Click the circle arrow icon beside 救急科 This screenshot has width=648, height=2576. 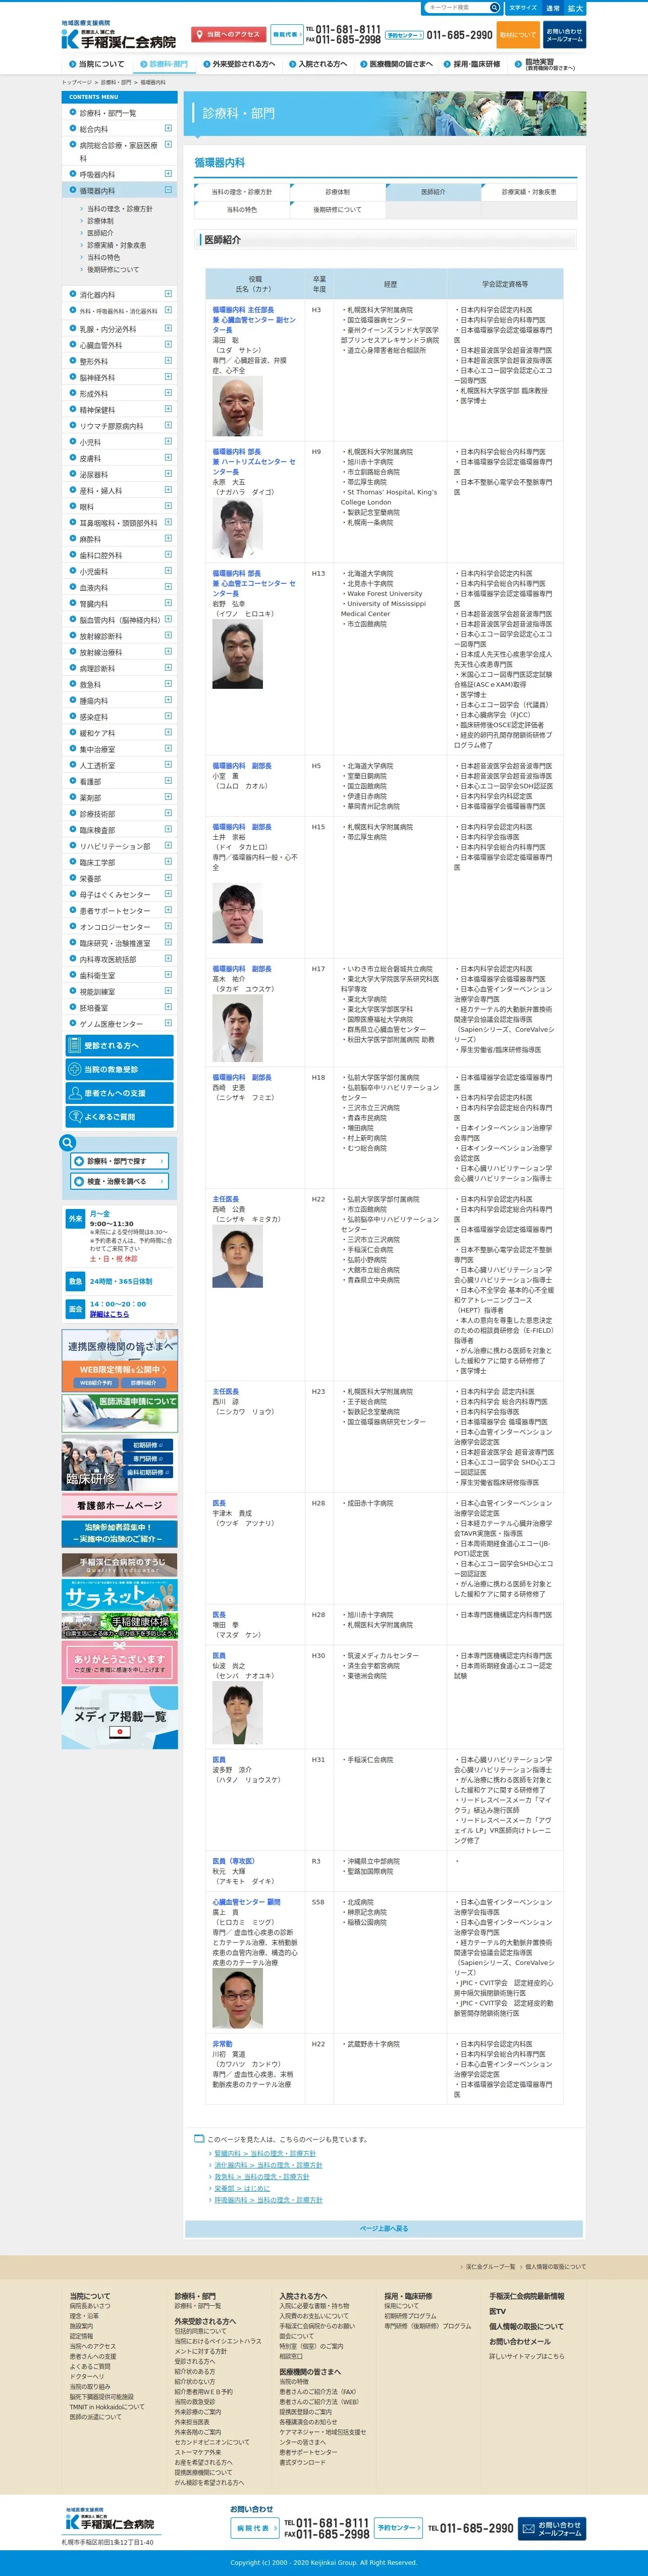[73, 685]
